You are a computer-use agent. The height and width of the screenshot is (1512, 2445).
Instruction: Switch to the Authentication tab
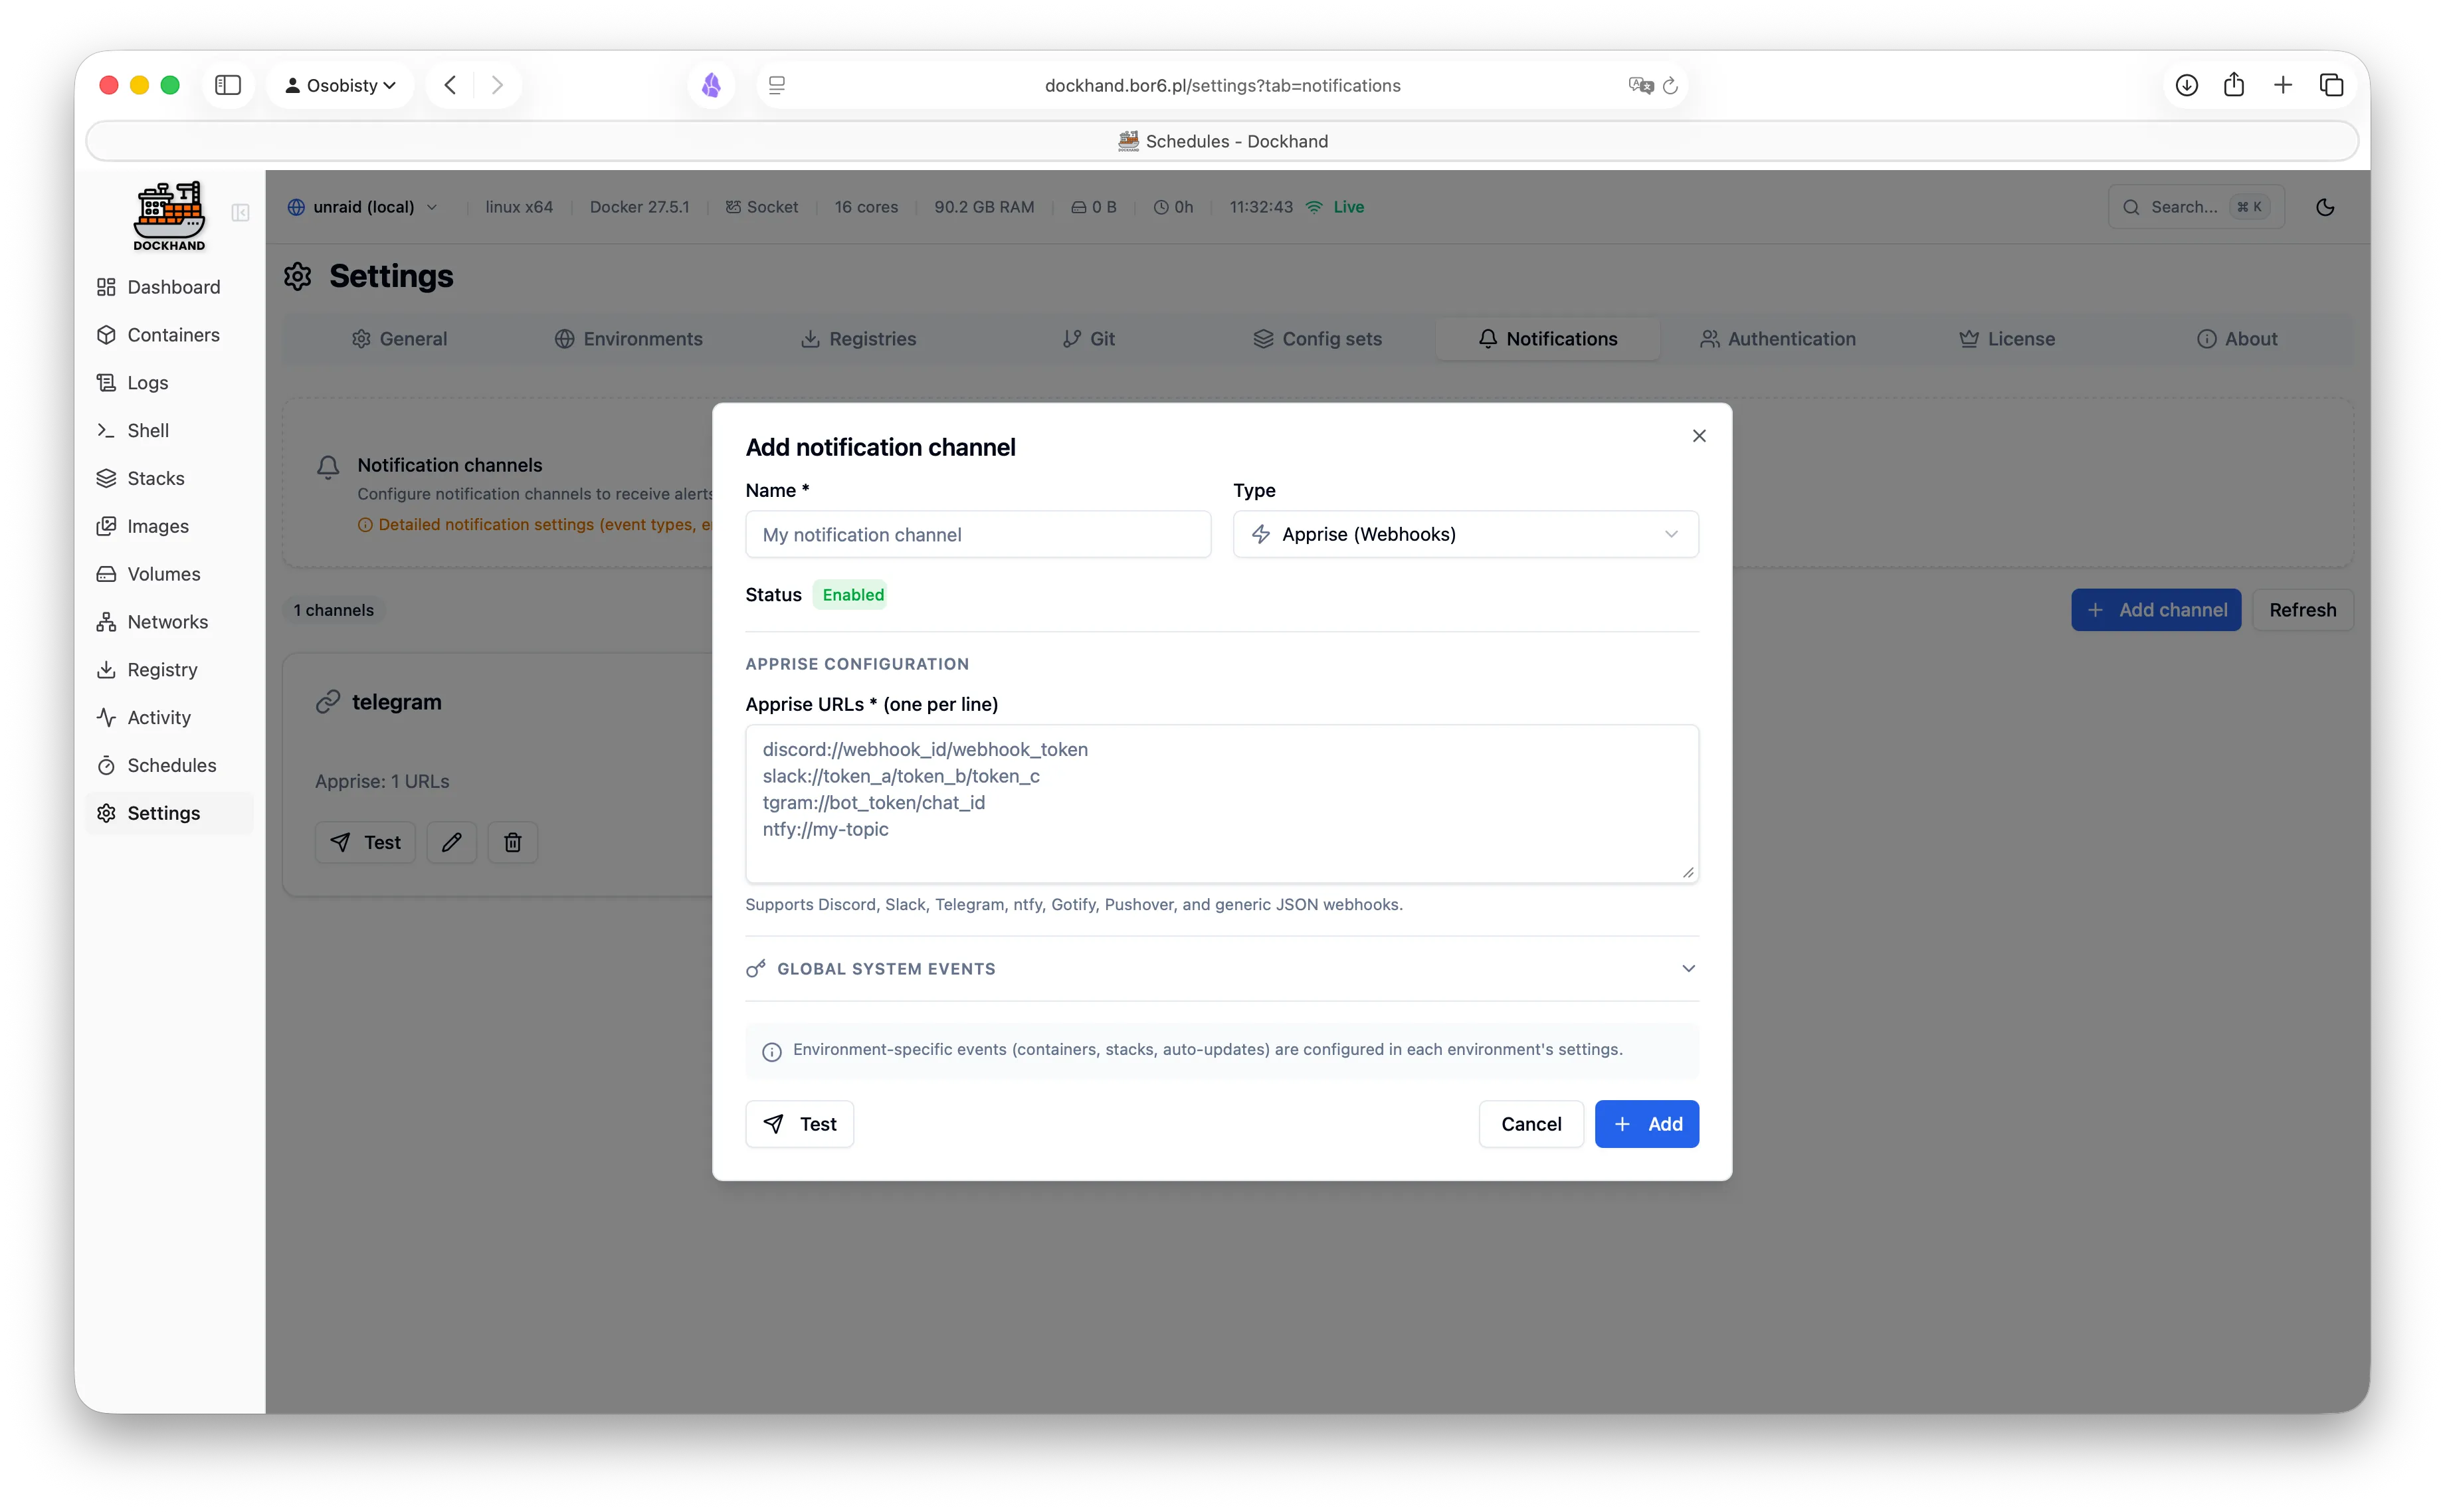[1777, 339]
